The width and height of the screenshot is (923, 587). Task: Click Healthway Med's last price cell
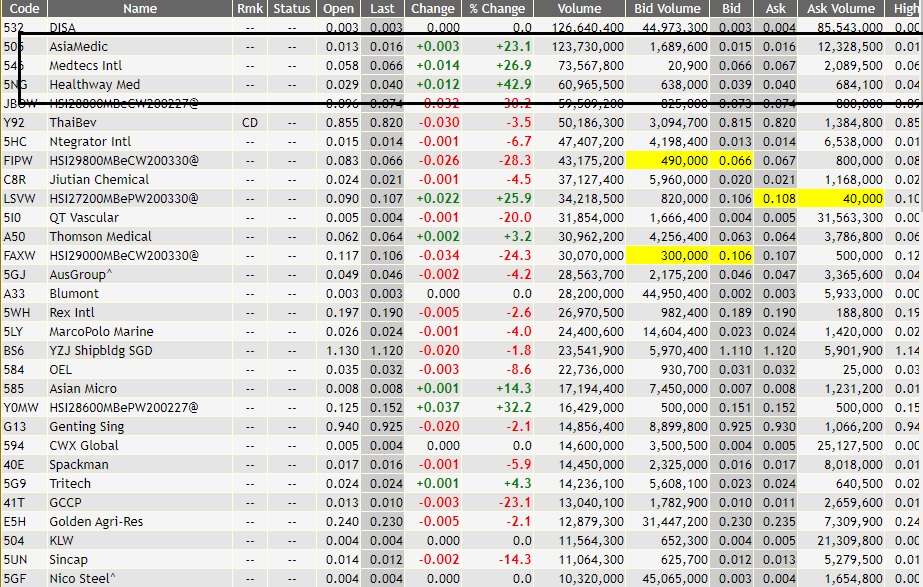pyautogui.click(x=384, y=85)
